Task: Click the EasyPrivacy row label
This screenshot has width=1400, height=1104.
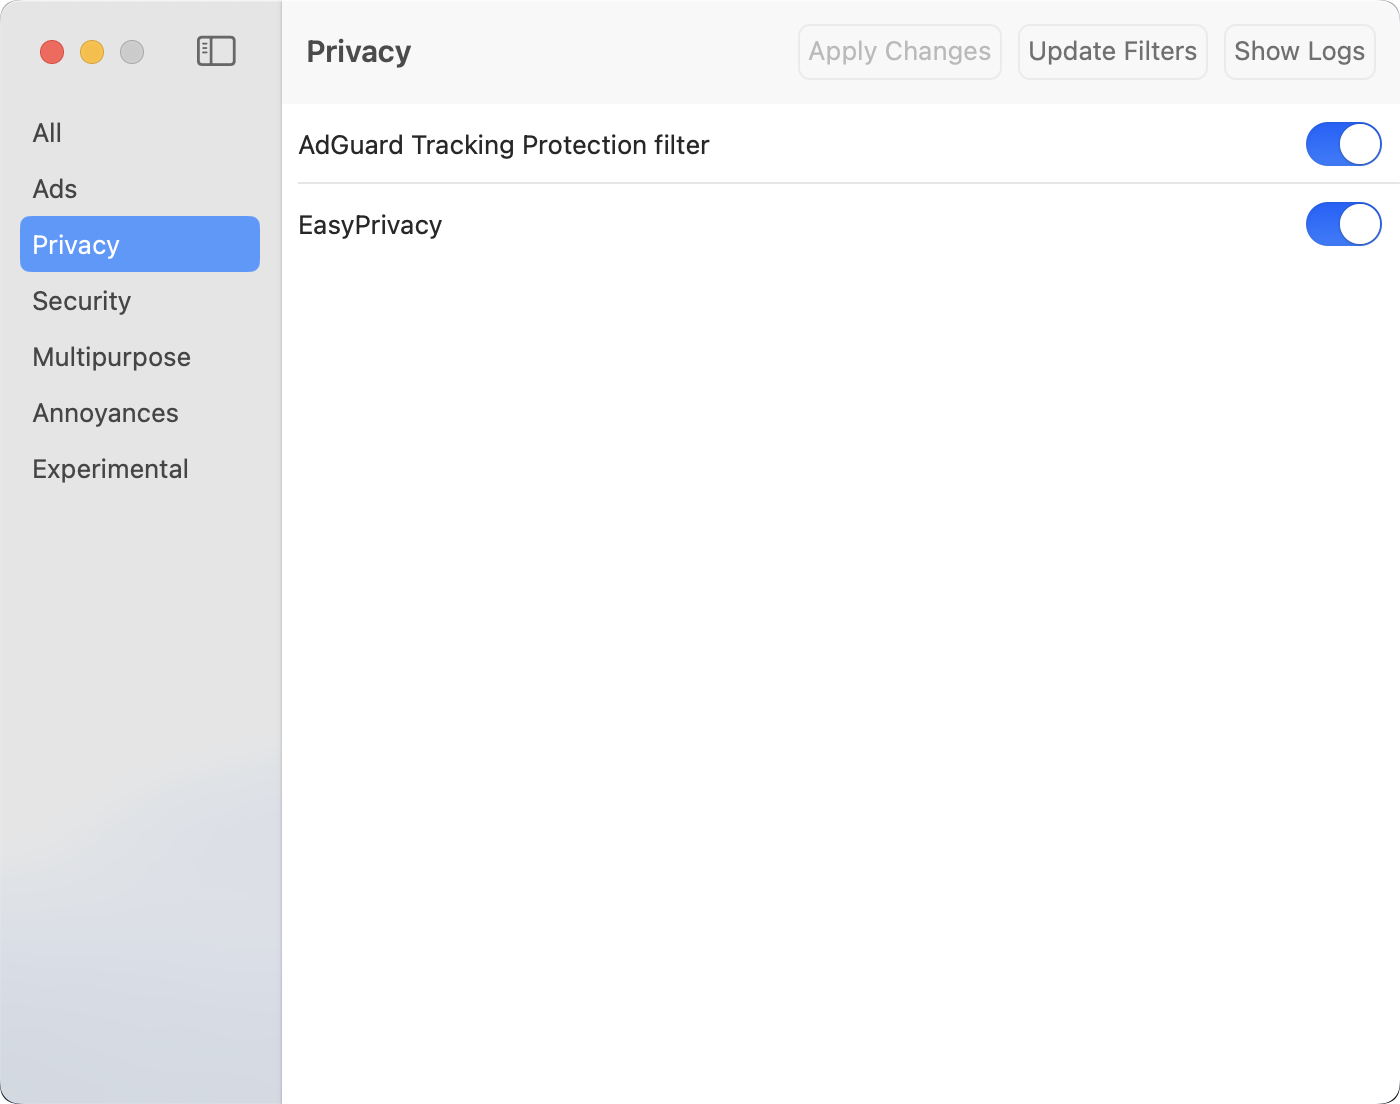Action: [x=370, y=225]
